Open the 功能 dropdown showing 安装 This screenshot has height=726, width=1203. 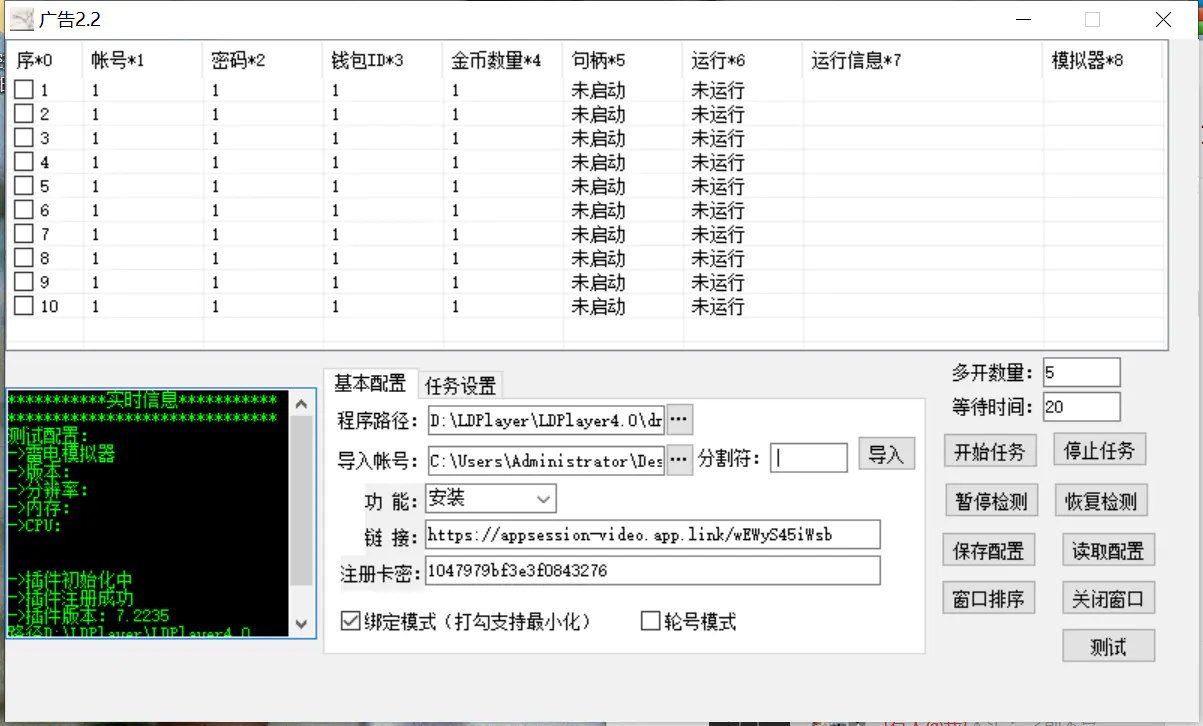(490, 497)
